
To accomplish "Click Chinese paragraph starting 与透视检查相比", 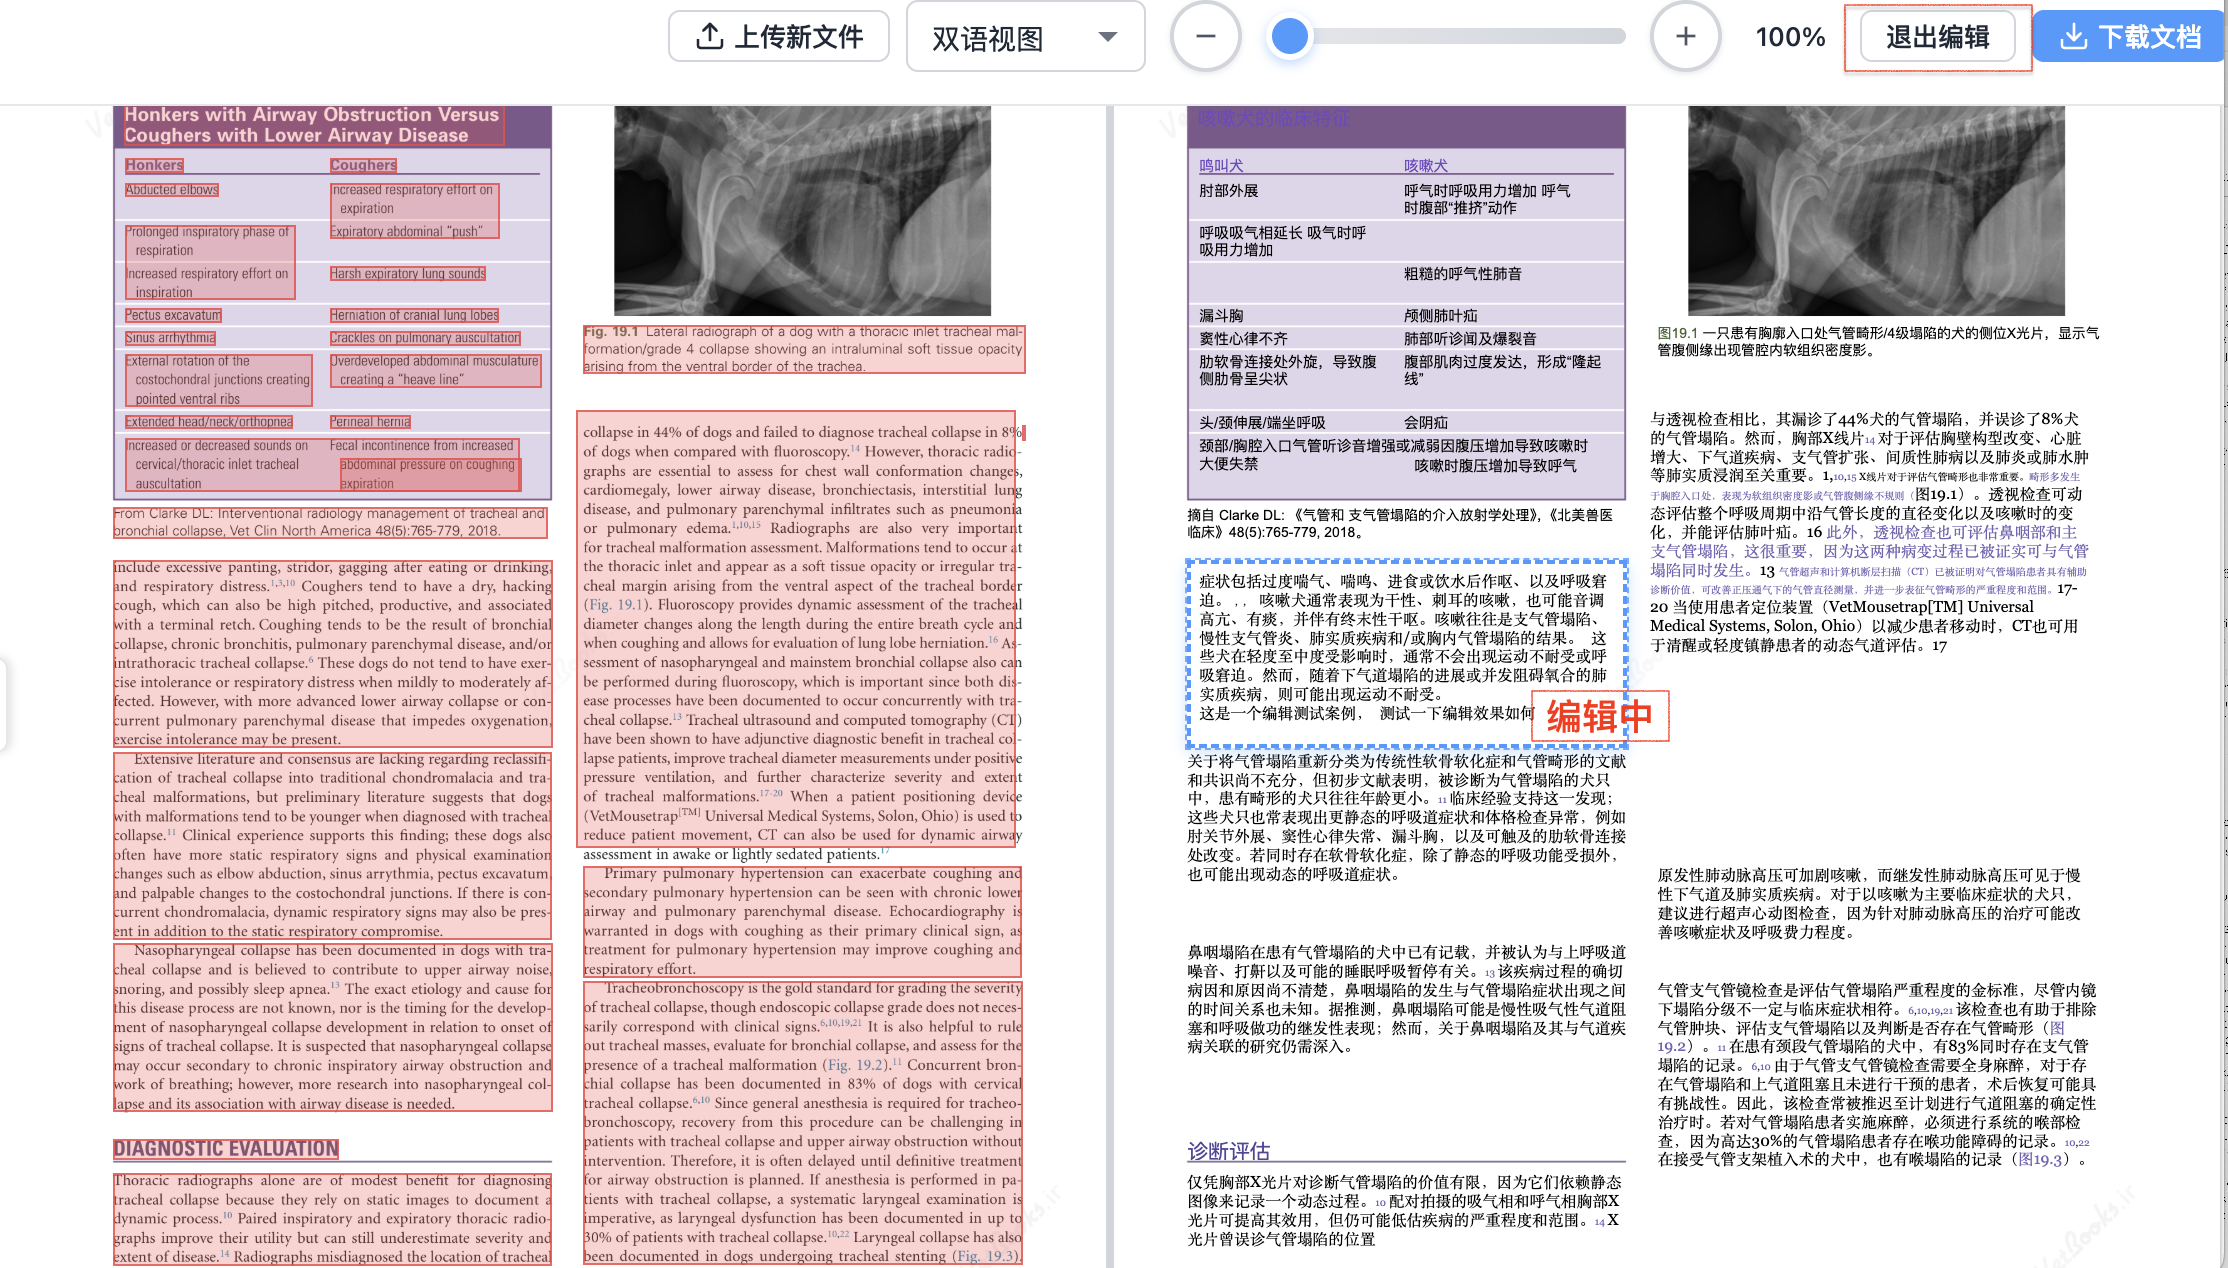I will (1870, 532).
